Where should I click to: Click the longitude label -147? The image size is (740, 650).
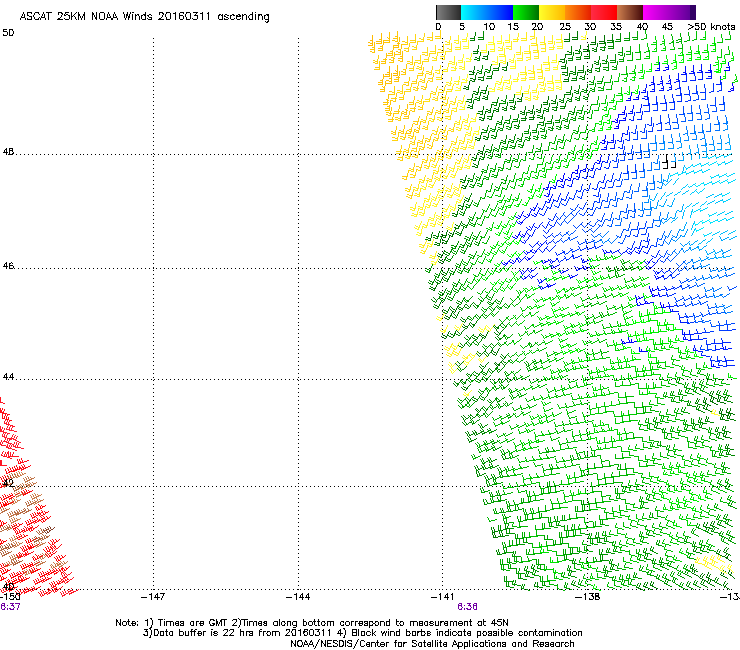tap(153, 597)
